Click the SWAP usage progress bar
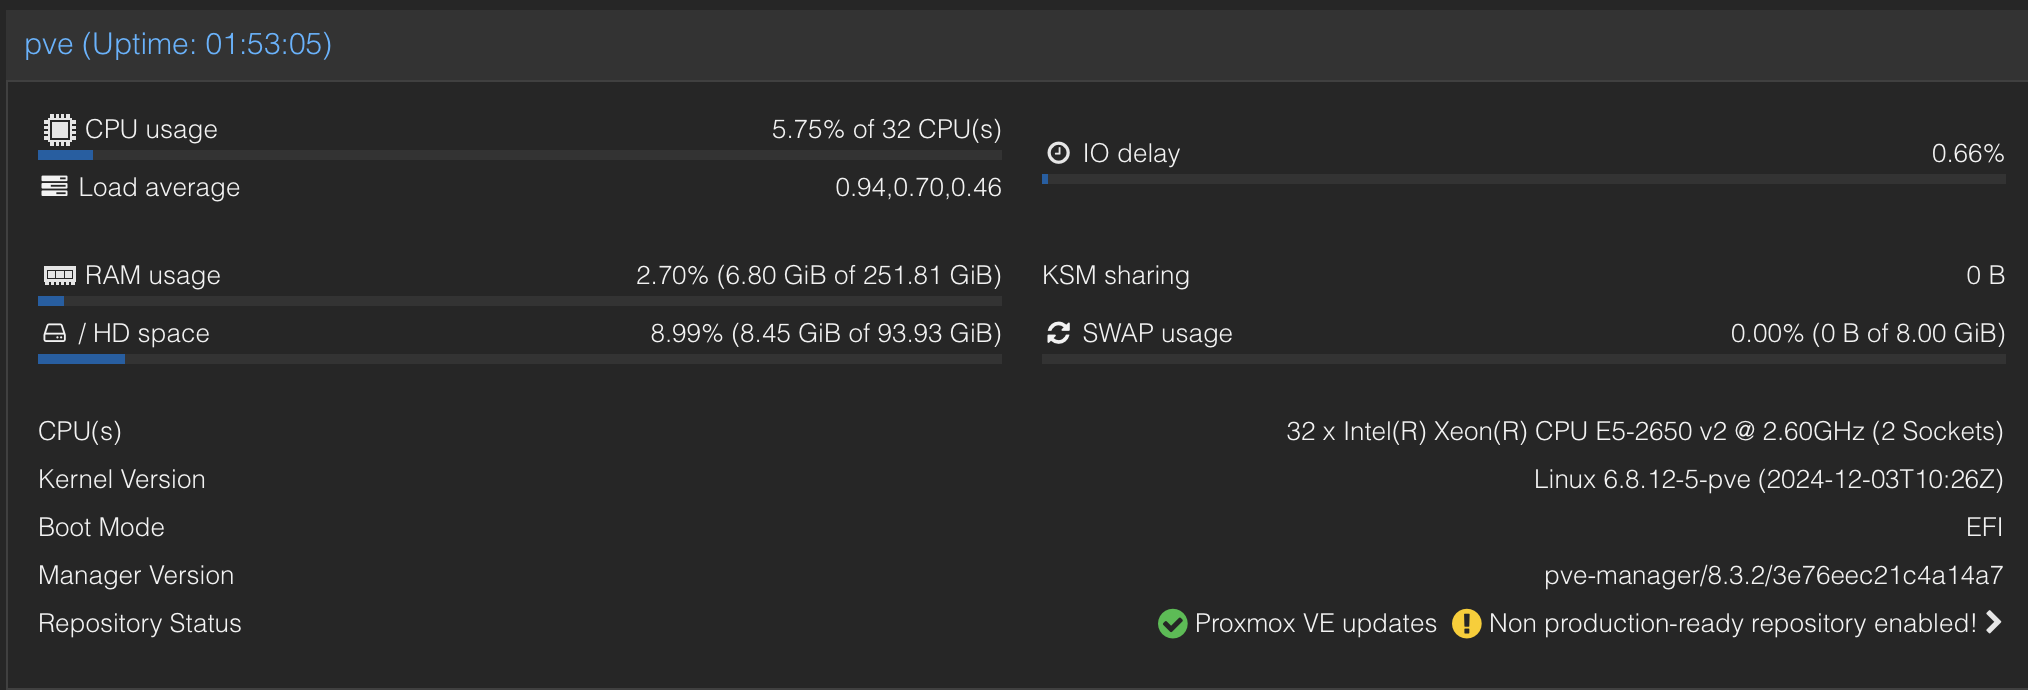This screenshot has width=2028, height=690. point(1523,359)
